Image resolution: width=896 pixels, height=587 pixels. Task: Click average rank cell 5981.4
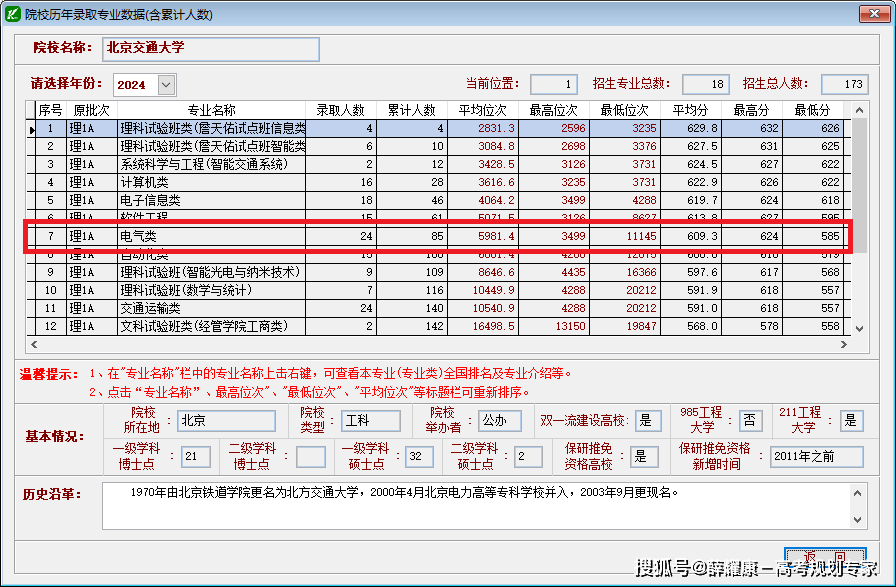coord(482,236)
